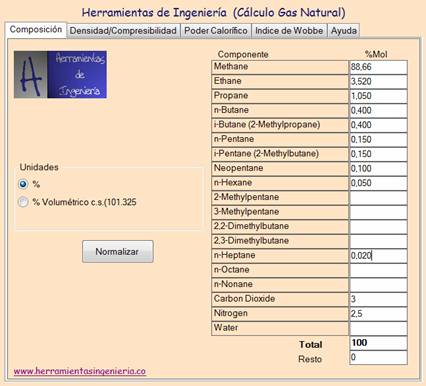This screenshot has width=426, height=386.
Task: Click the Propane %Mol input box
Action: tap(378, 96)
